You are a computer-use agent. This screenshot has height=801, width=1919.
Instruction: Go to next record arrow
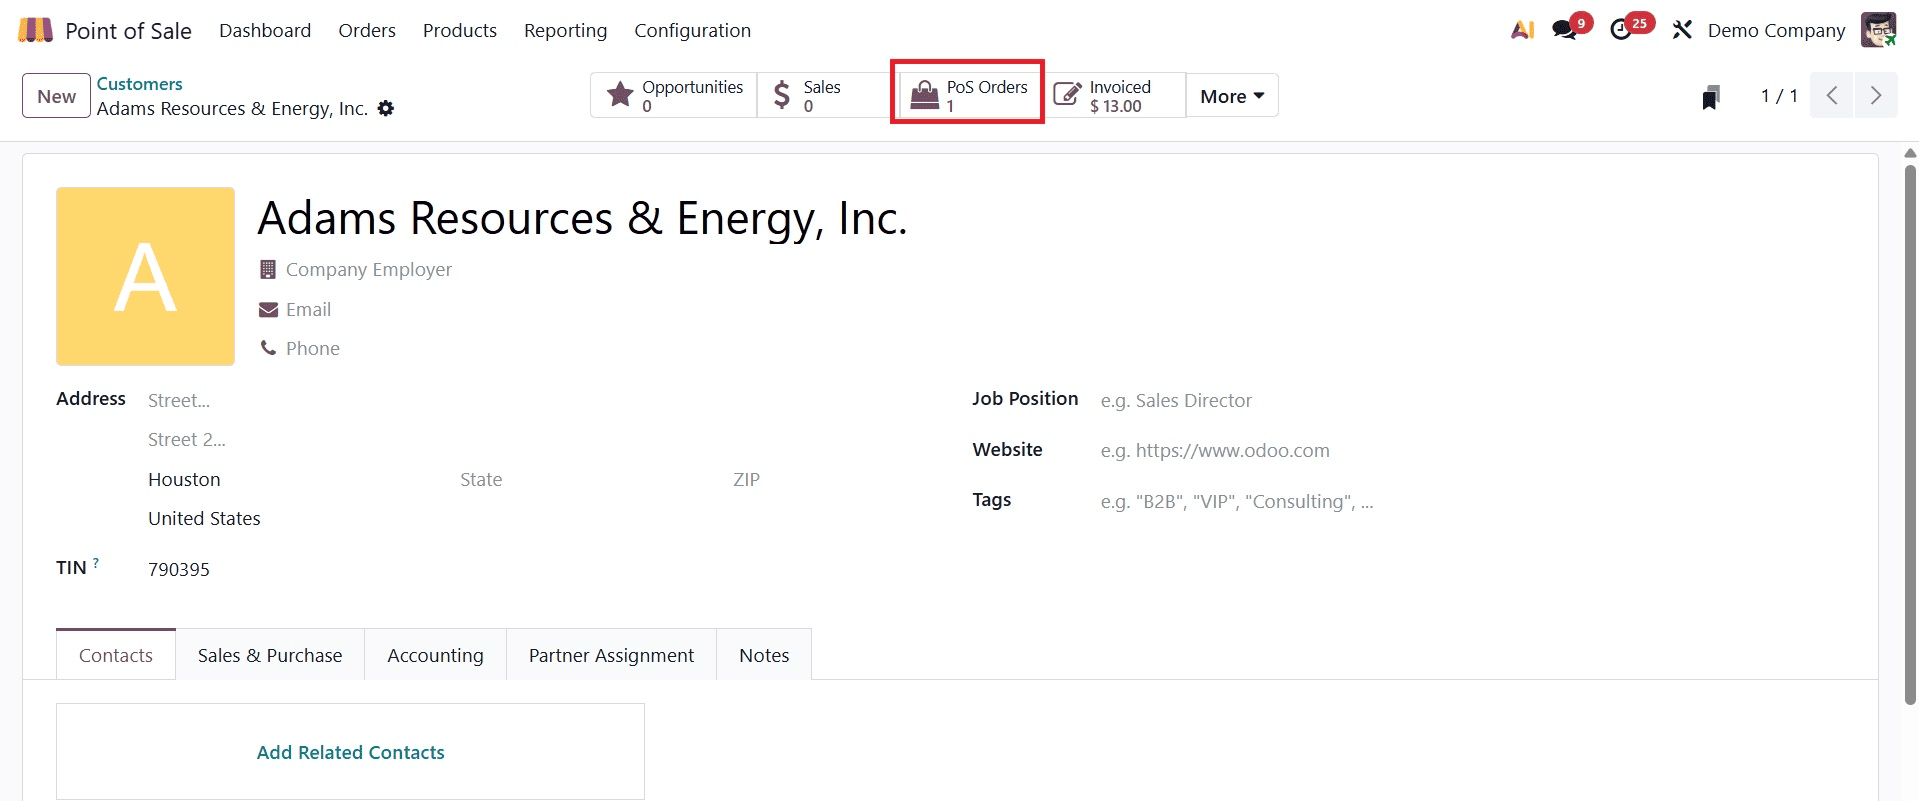(1876, 96)
